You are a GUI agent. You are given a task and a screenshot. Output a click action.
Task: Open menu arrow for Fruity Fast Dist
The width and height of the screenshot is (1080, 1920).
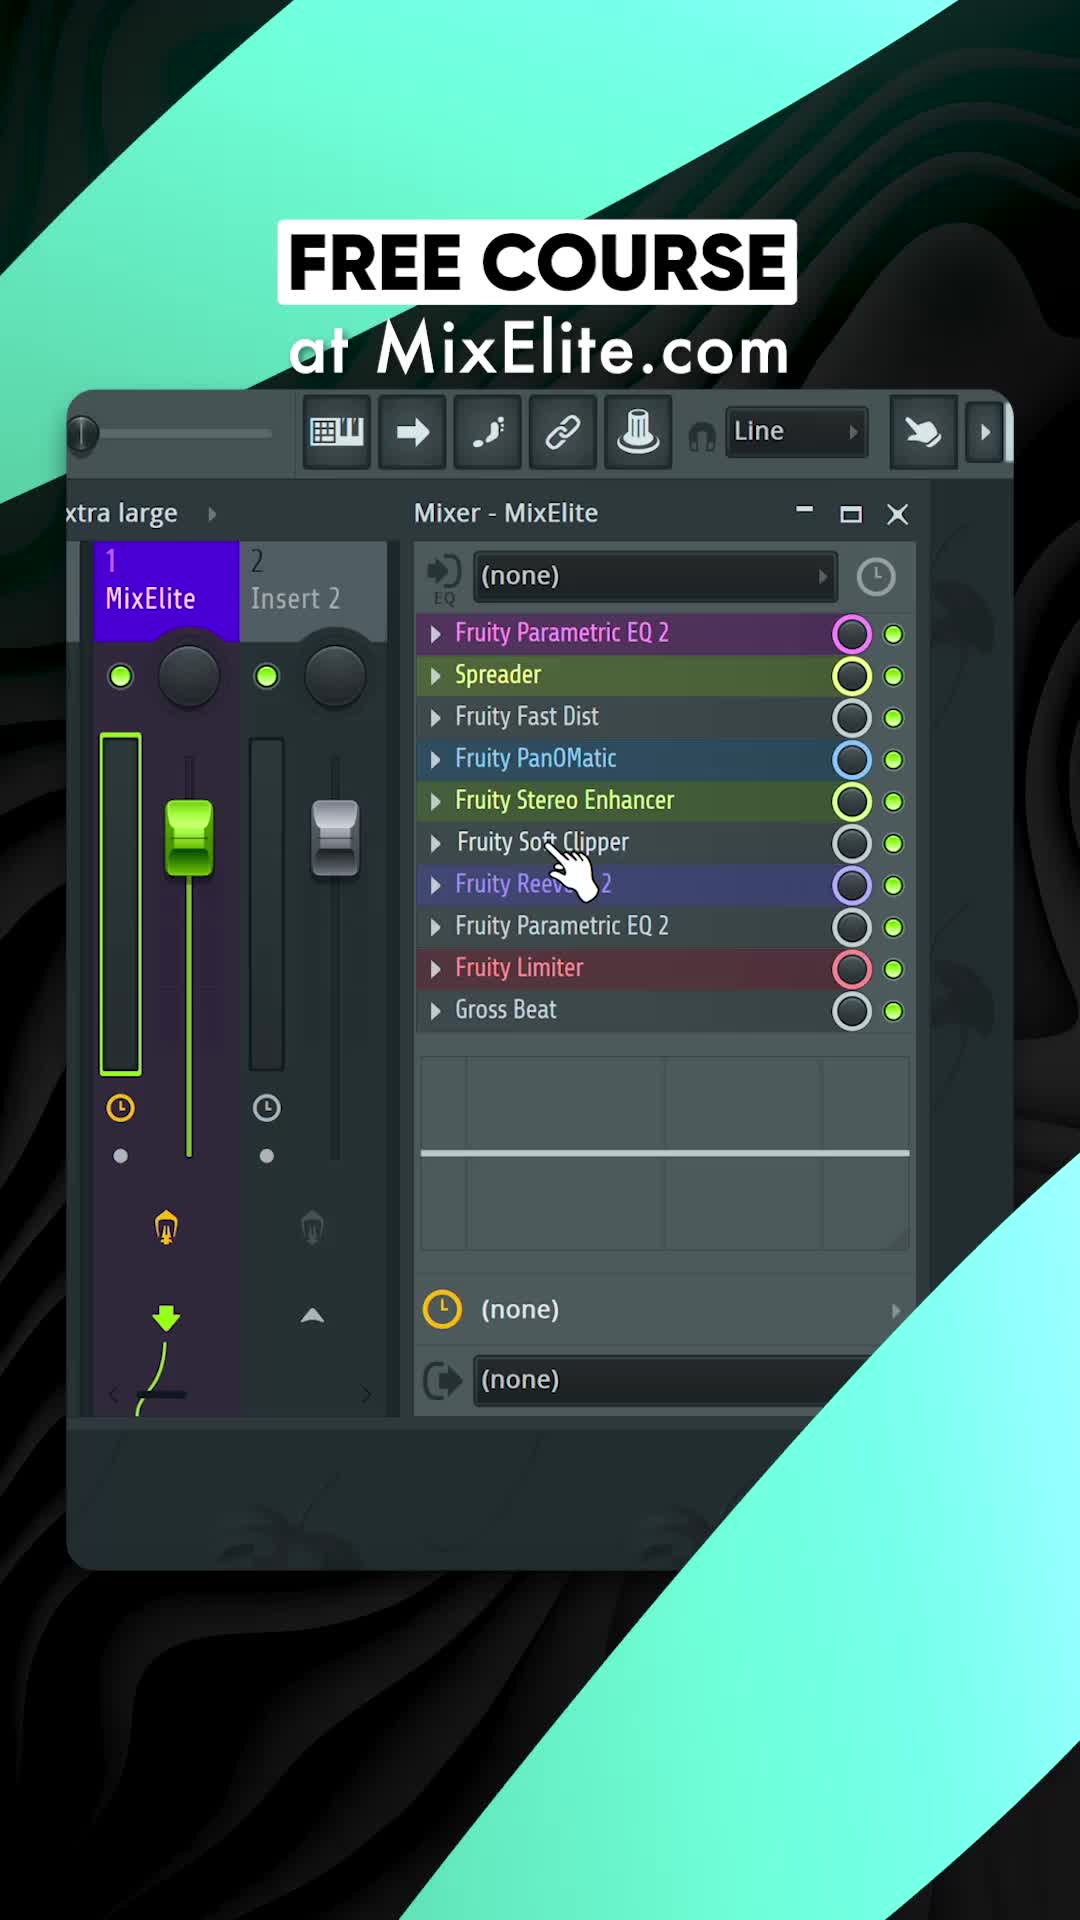coord(435,718)
